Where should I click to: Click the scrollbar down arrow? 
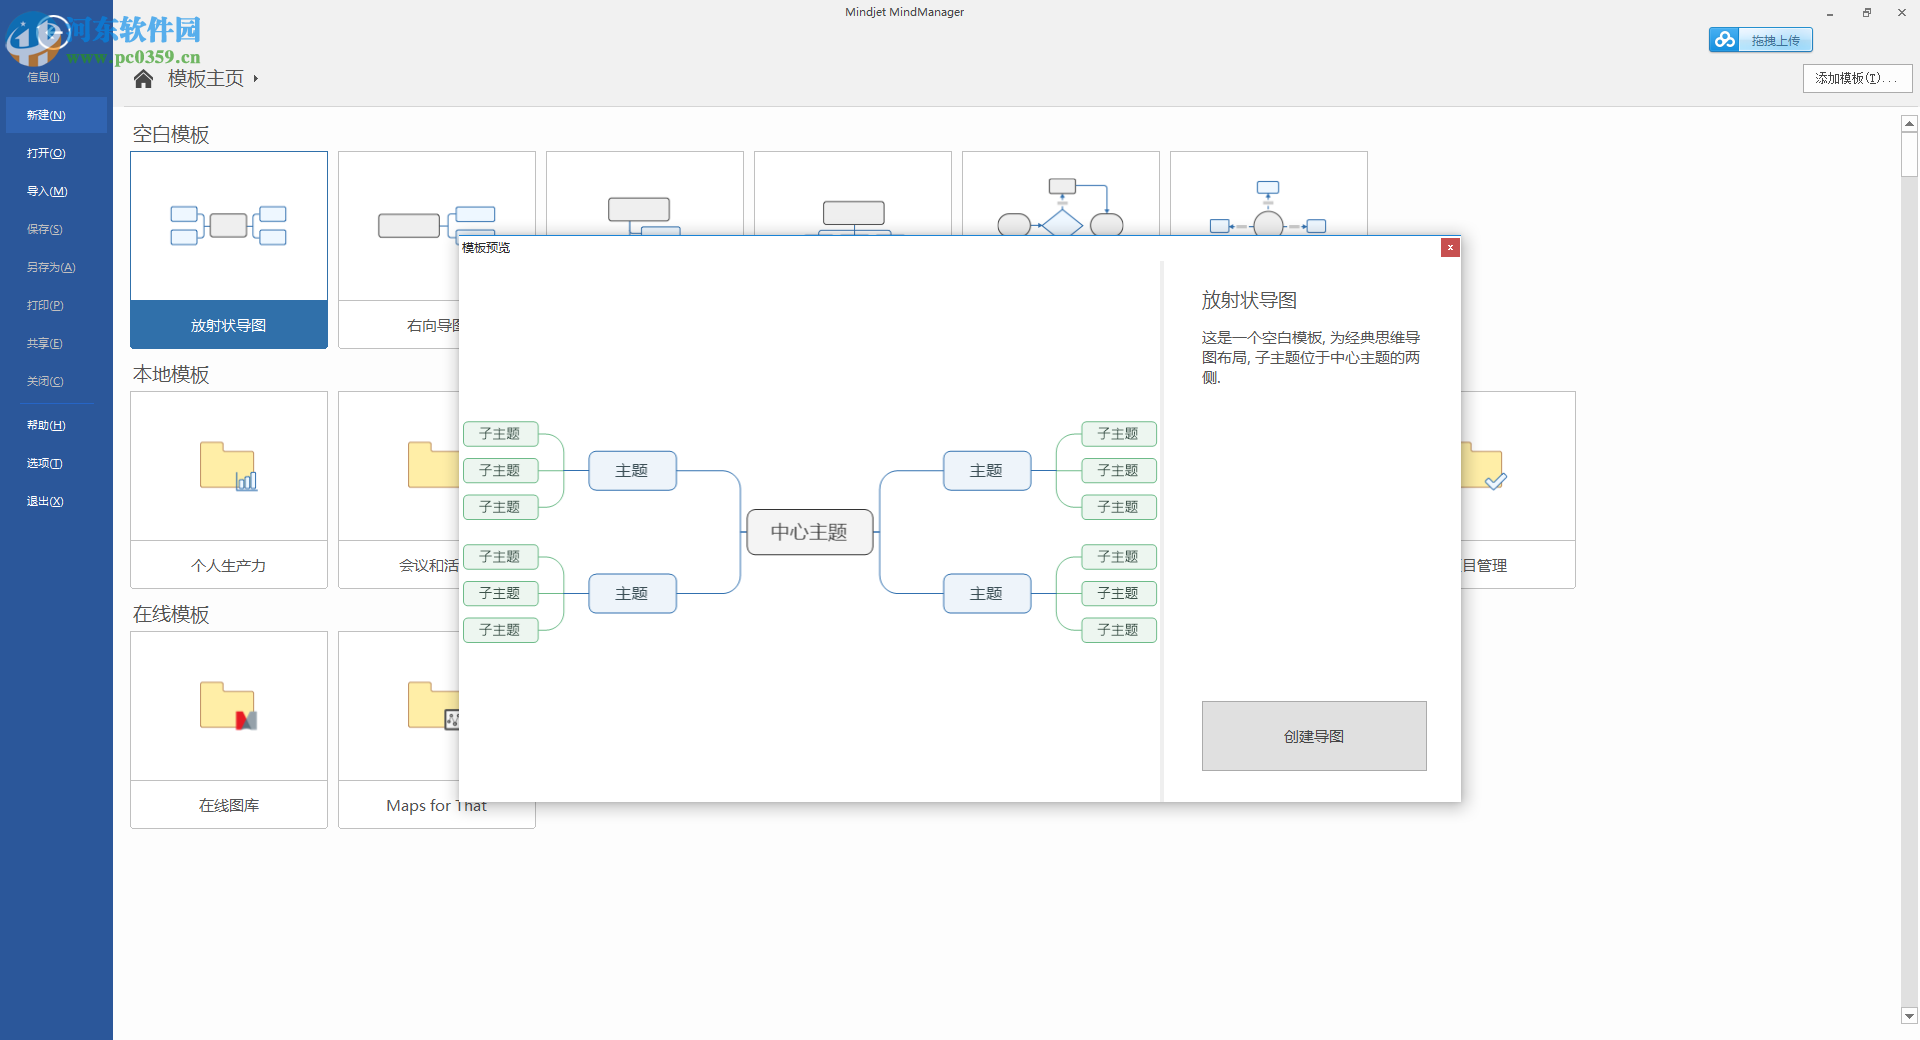[x=1909, y=1015]
